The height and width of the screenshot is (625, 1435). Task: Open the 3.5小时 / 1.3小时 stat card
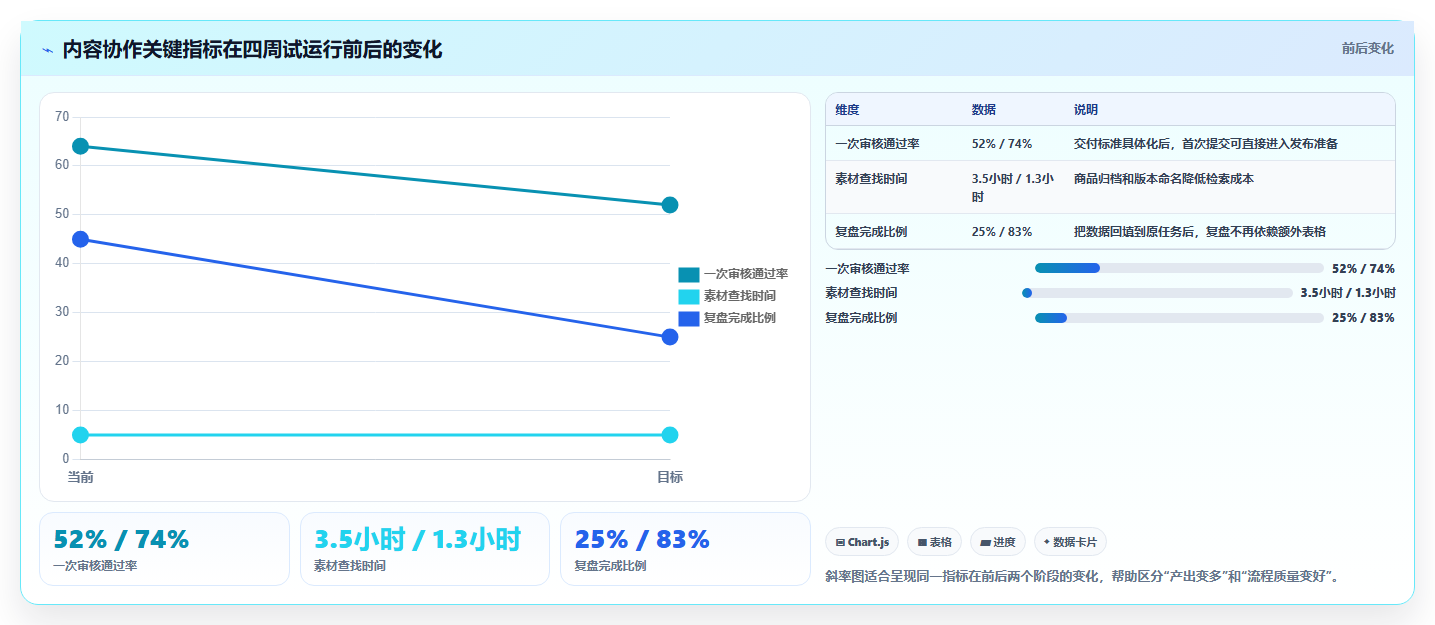point(425,549)
